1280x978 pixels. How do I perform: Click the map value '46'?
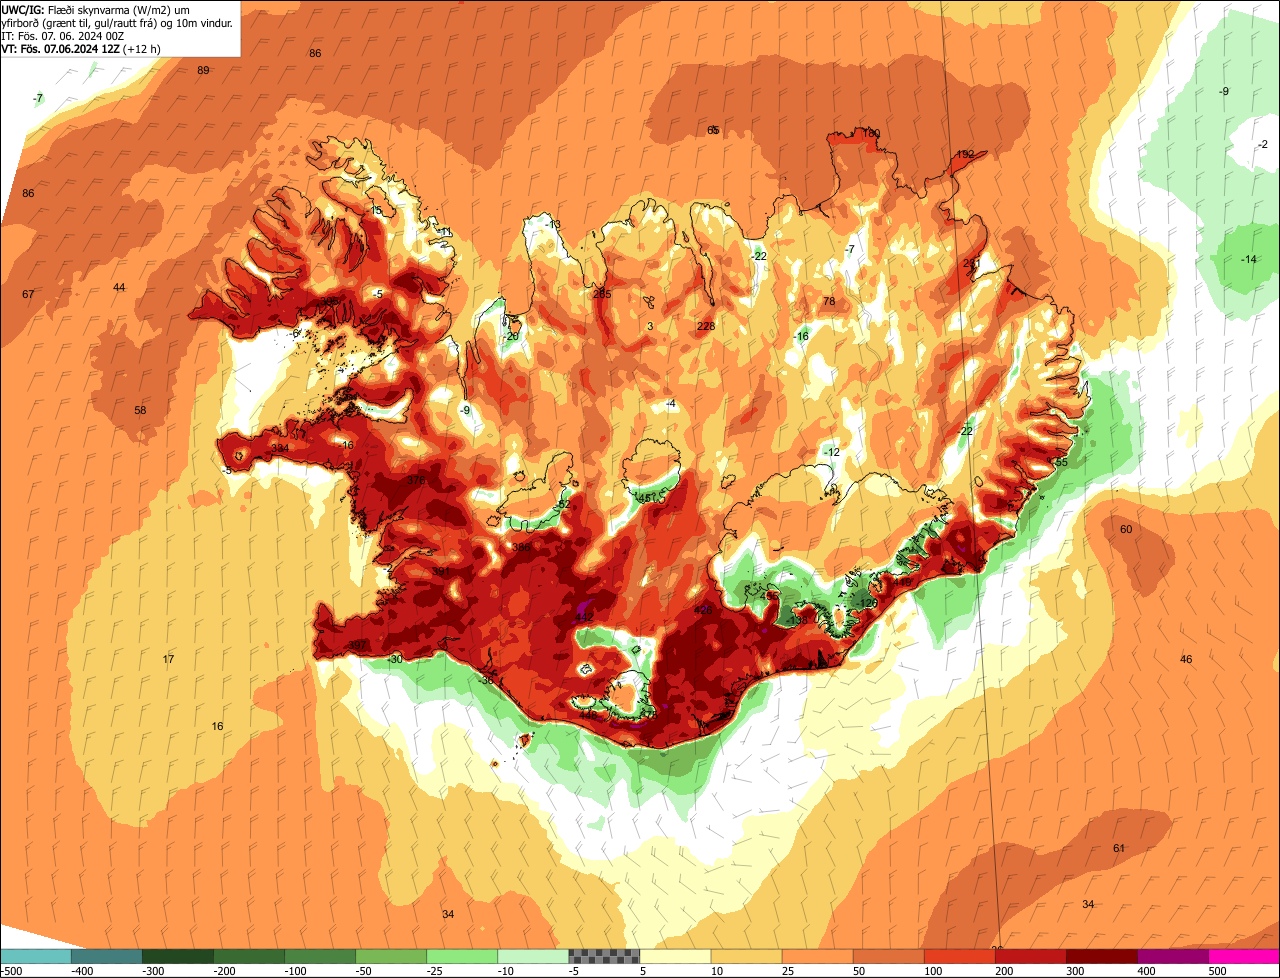[x=1186, y=660]
